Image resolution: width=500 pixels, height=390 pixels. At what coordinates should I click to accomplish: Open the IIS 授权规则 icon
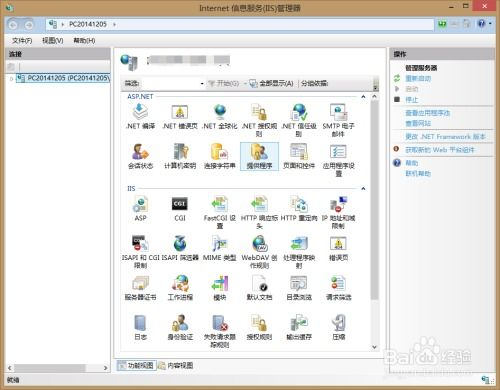259,327
